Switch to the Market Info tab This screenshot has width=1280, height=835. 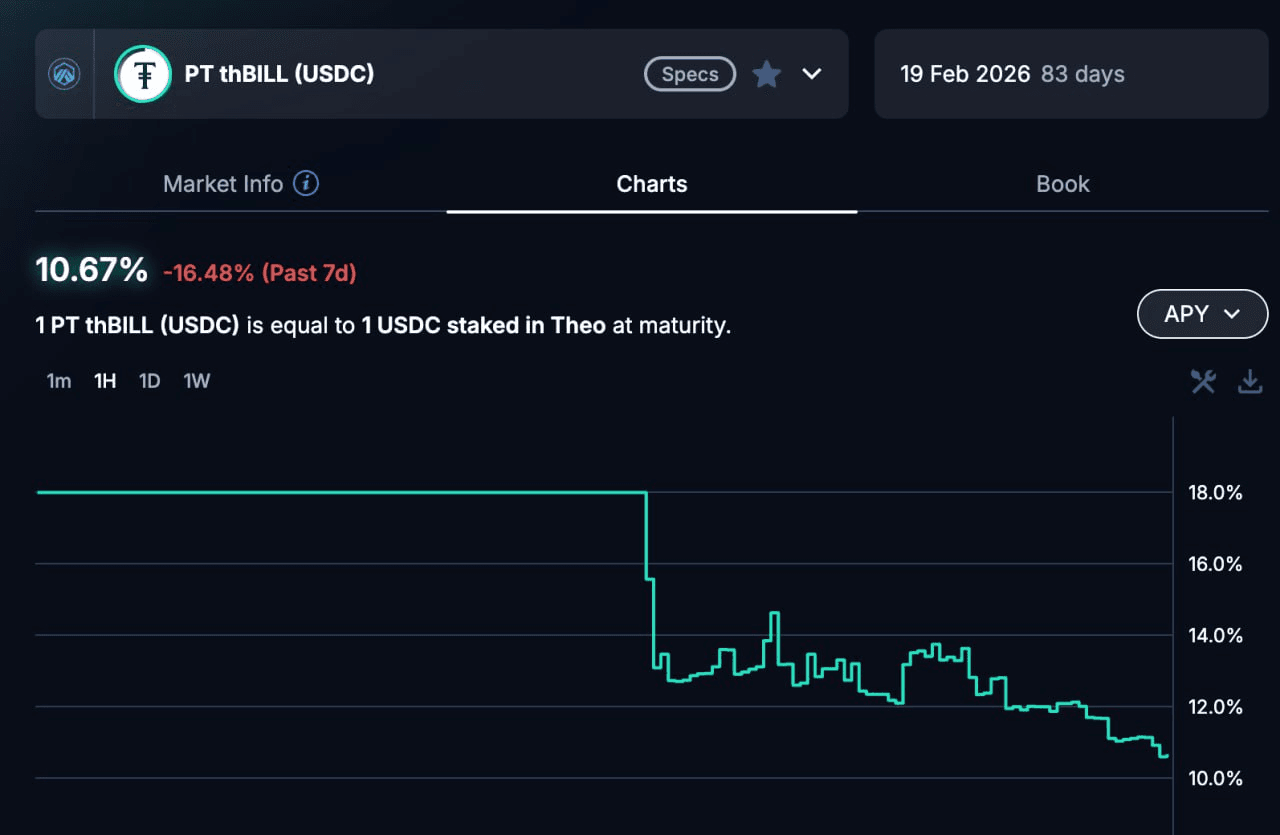click(x=223, y=184)
